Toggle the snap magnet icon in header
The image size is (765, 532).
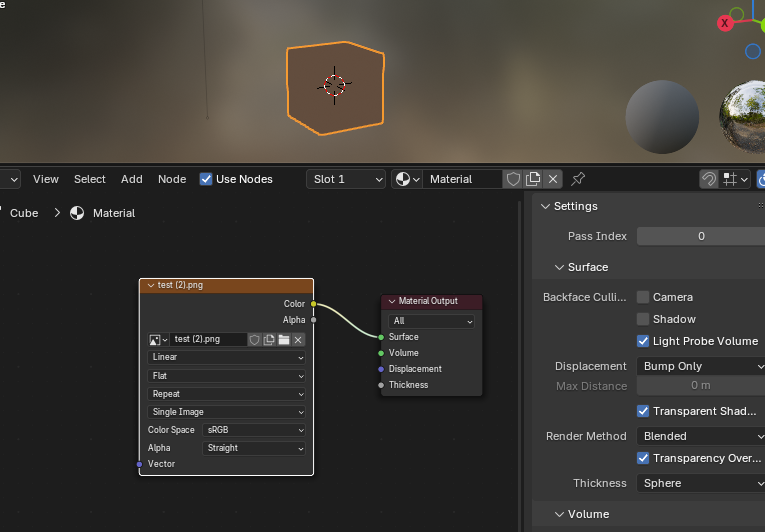tap(708, 179)
